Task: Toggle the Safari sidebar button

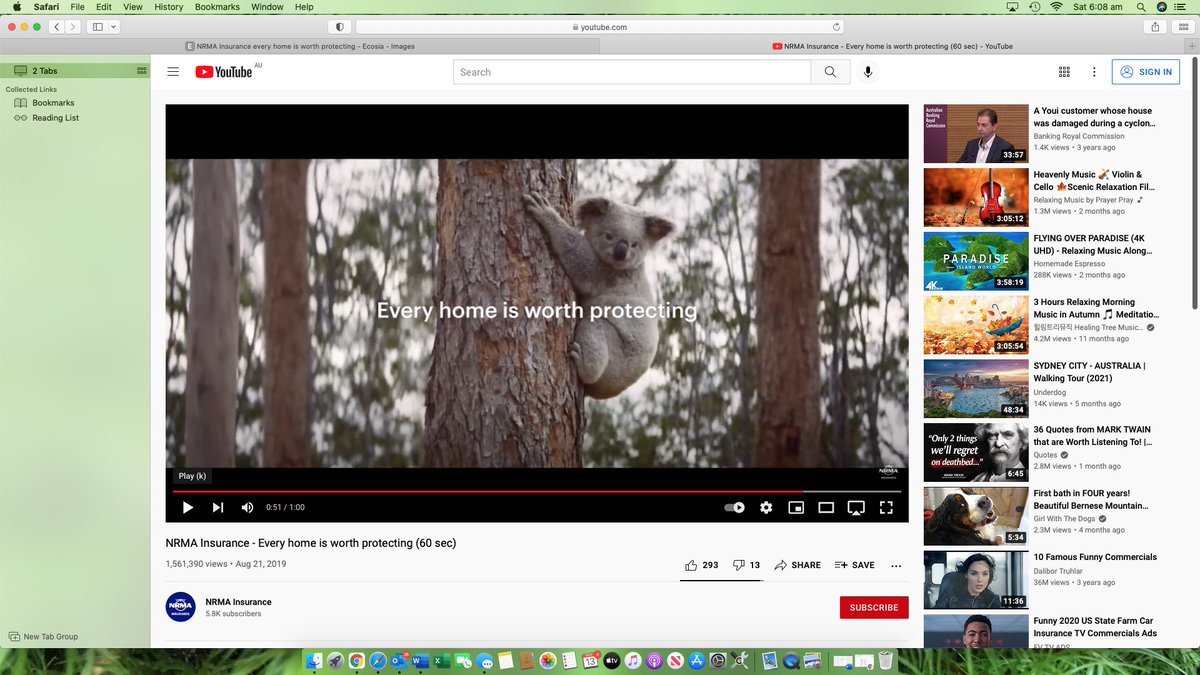Action: click(98, 27)
